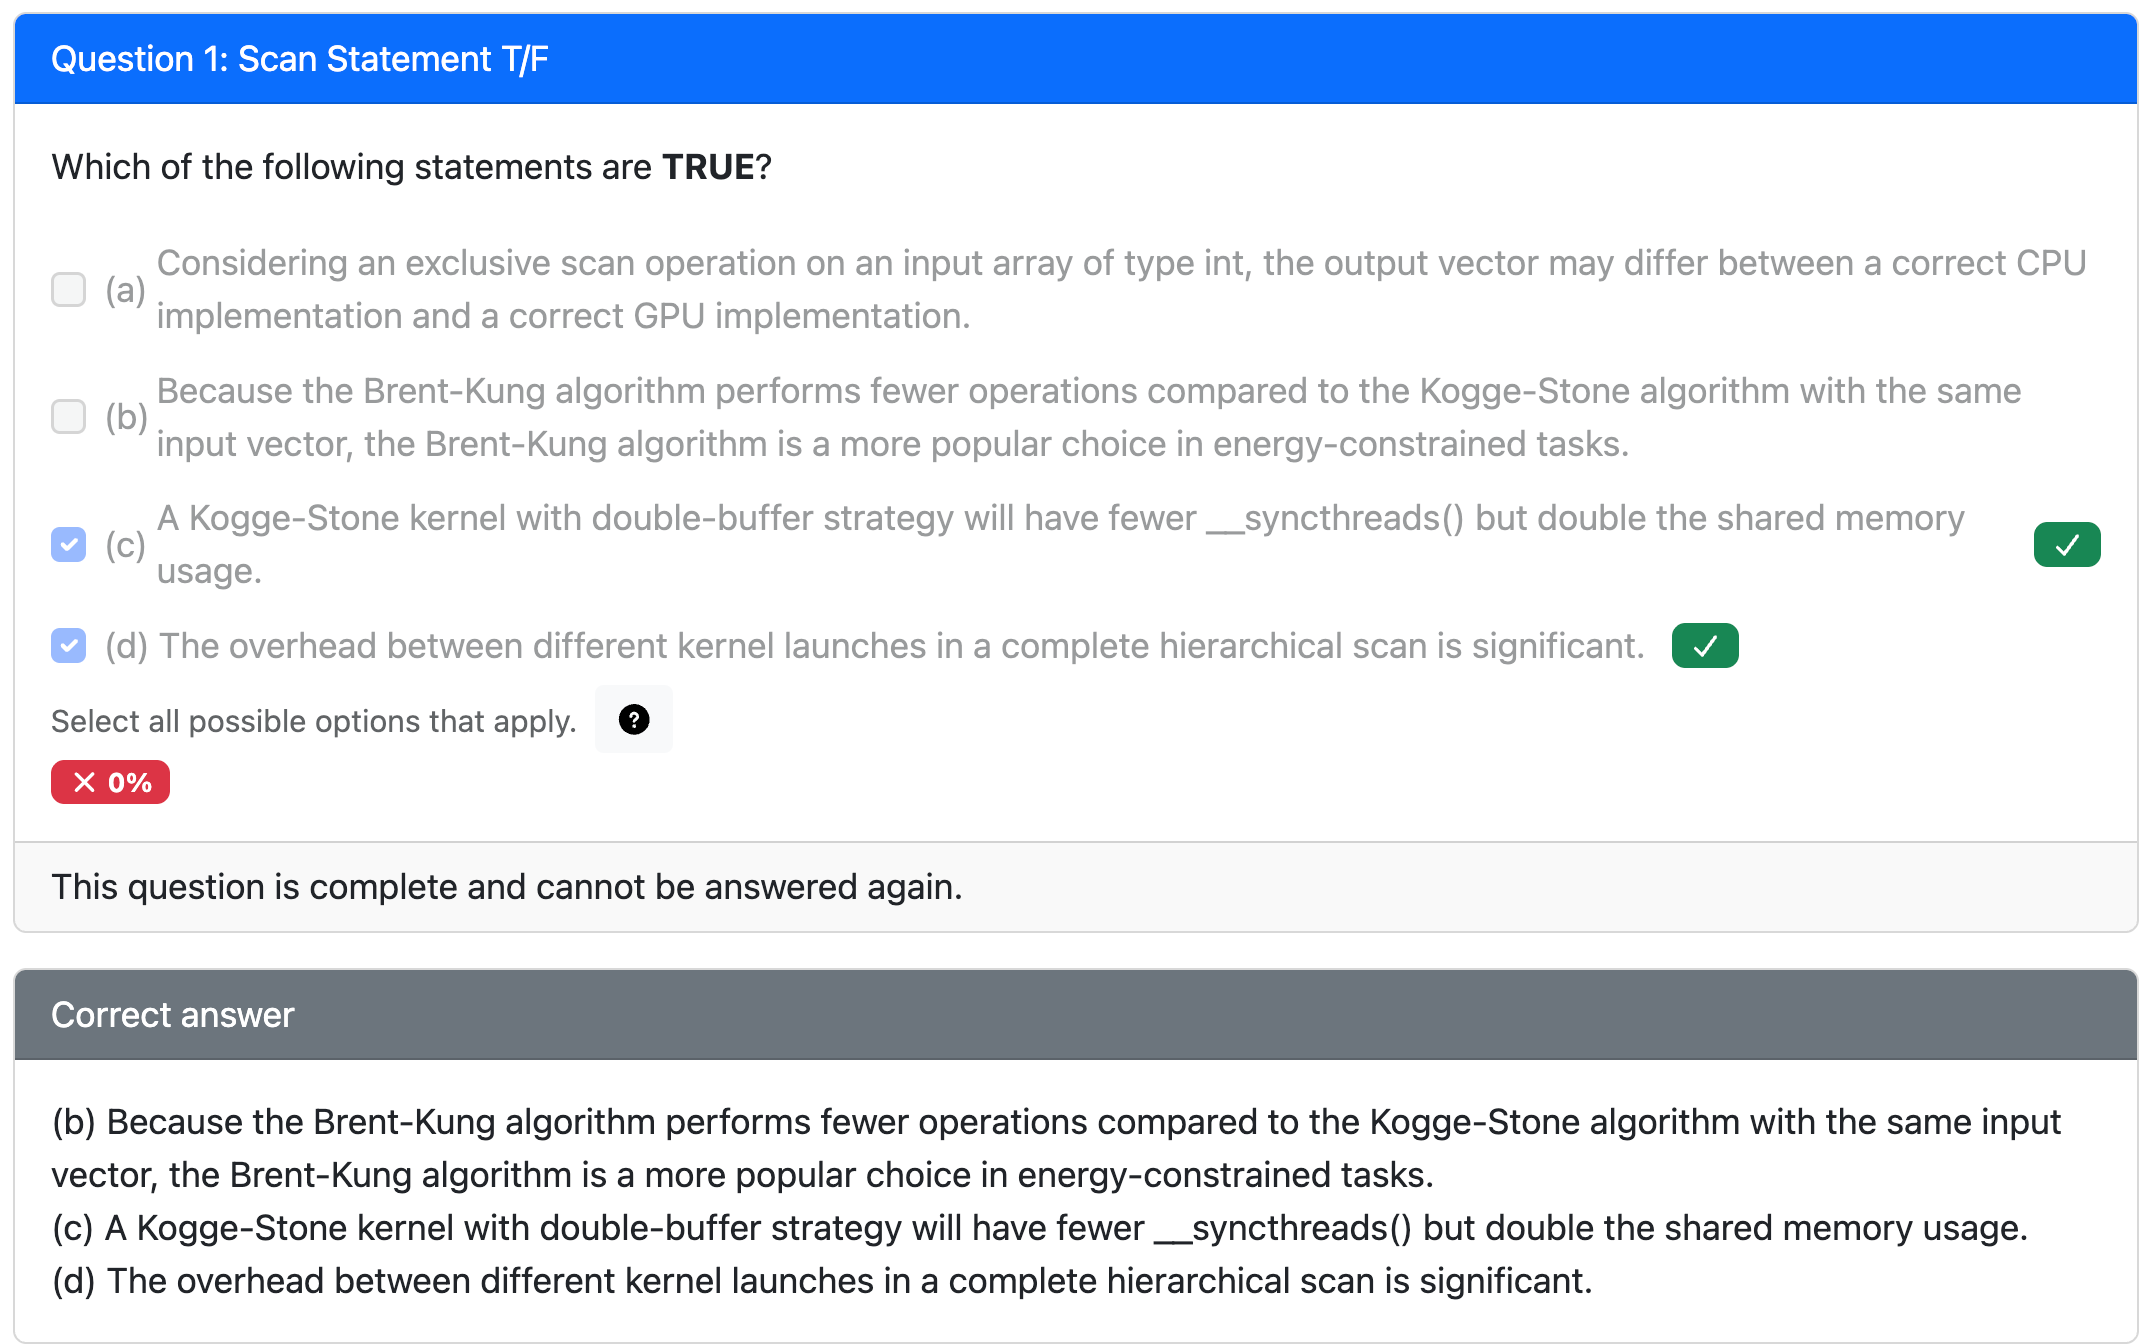Viewport: 2152px width, 1344px height.
Task: Click option (a) text about exclusive scan
Action: [x=1120, y=290]
